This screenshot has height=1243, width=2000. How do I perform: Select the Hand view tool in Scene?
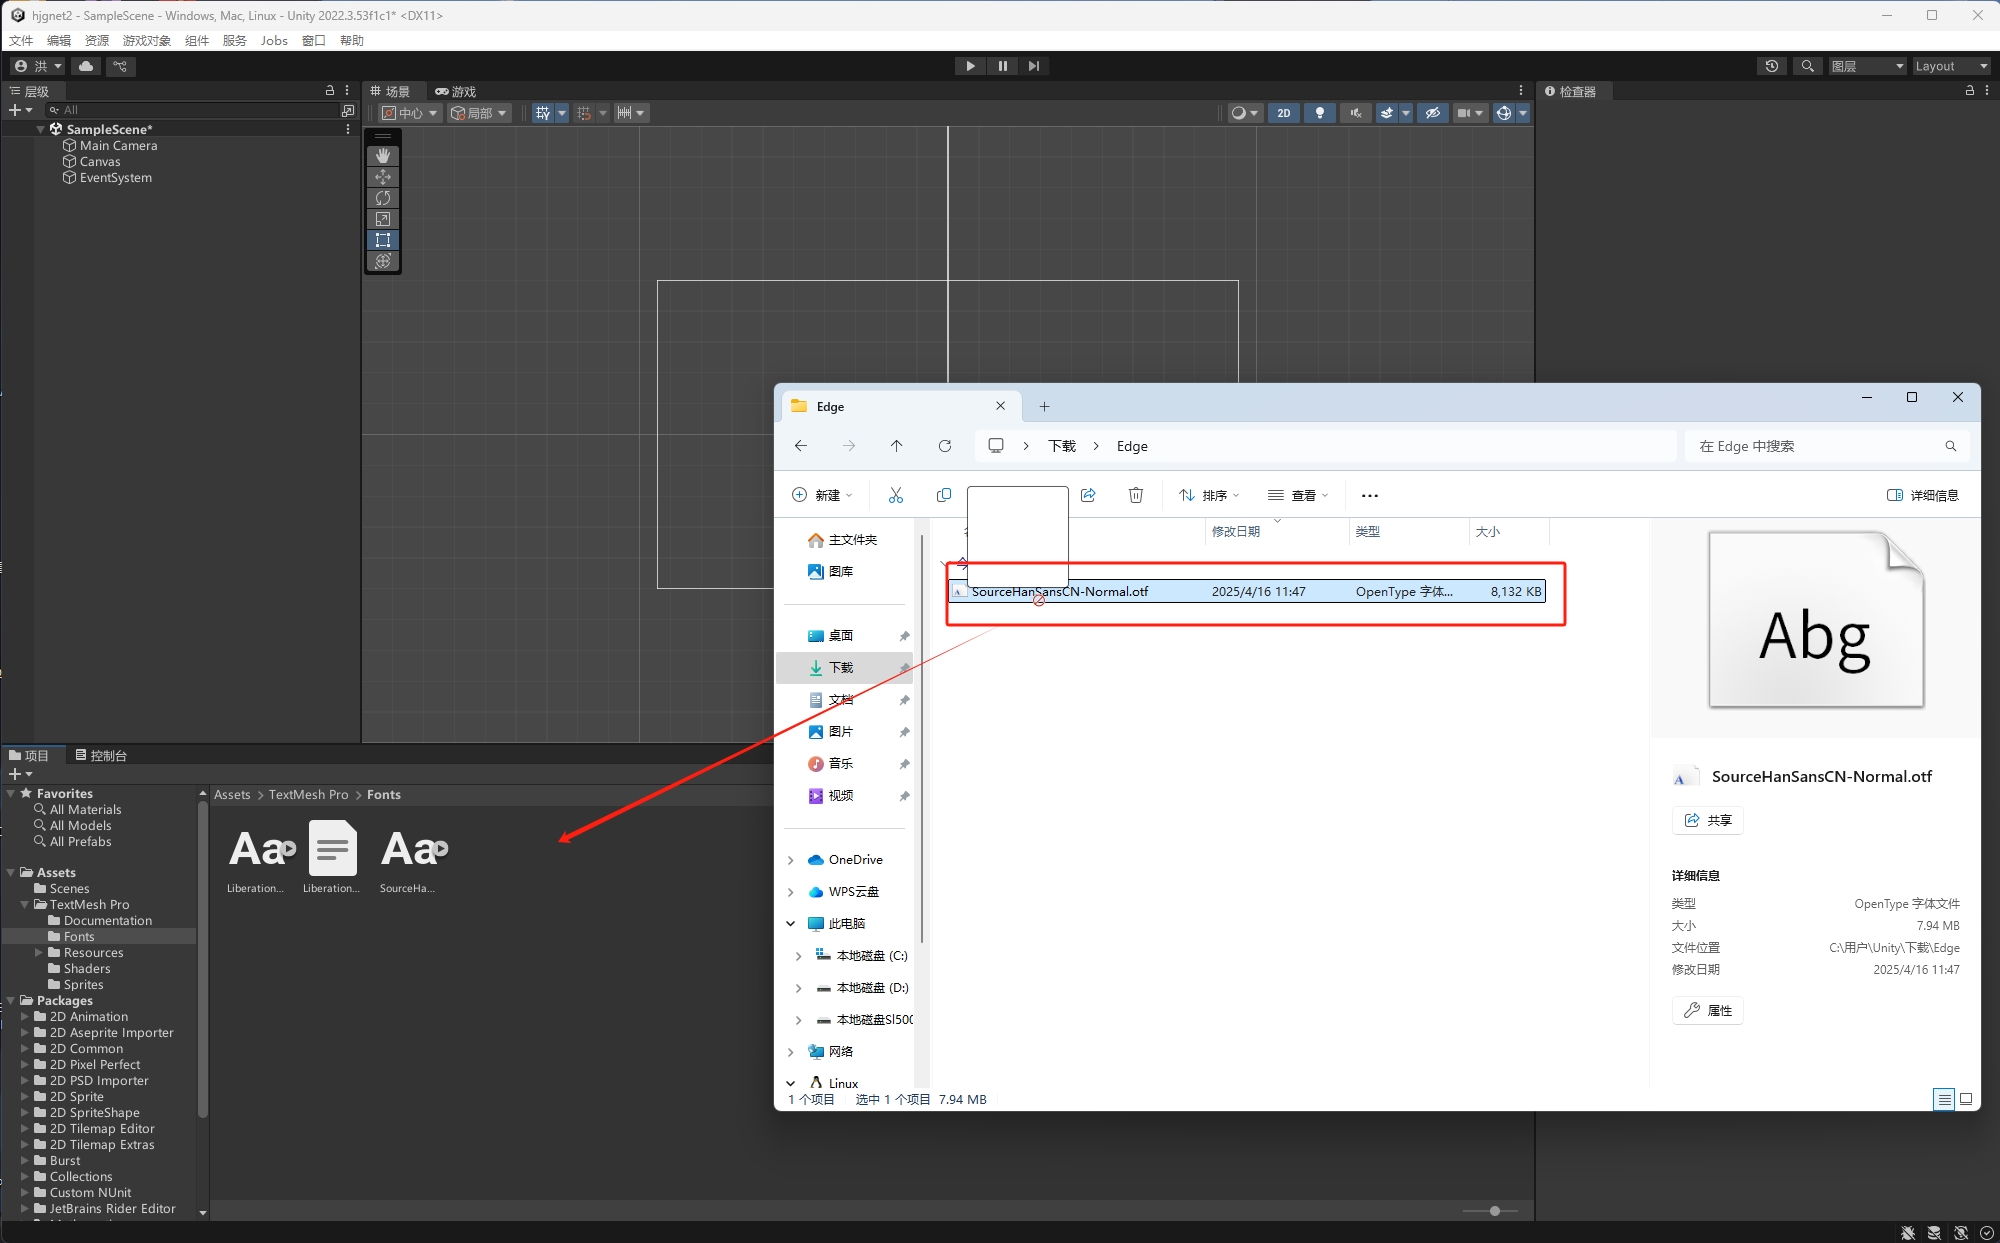[383, 156]
